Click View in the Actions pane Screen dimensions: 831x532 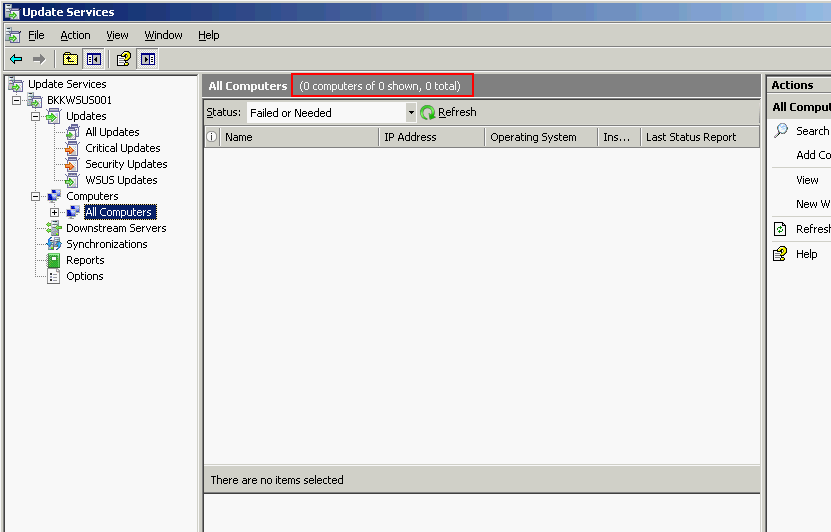coord(807,180)
